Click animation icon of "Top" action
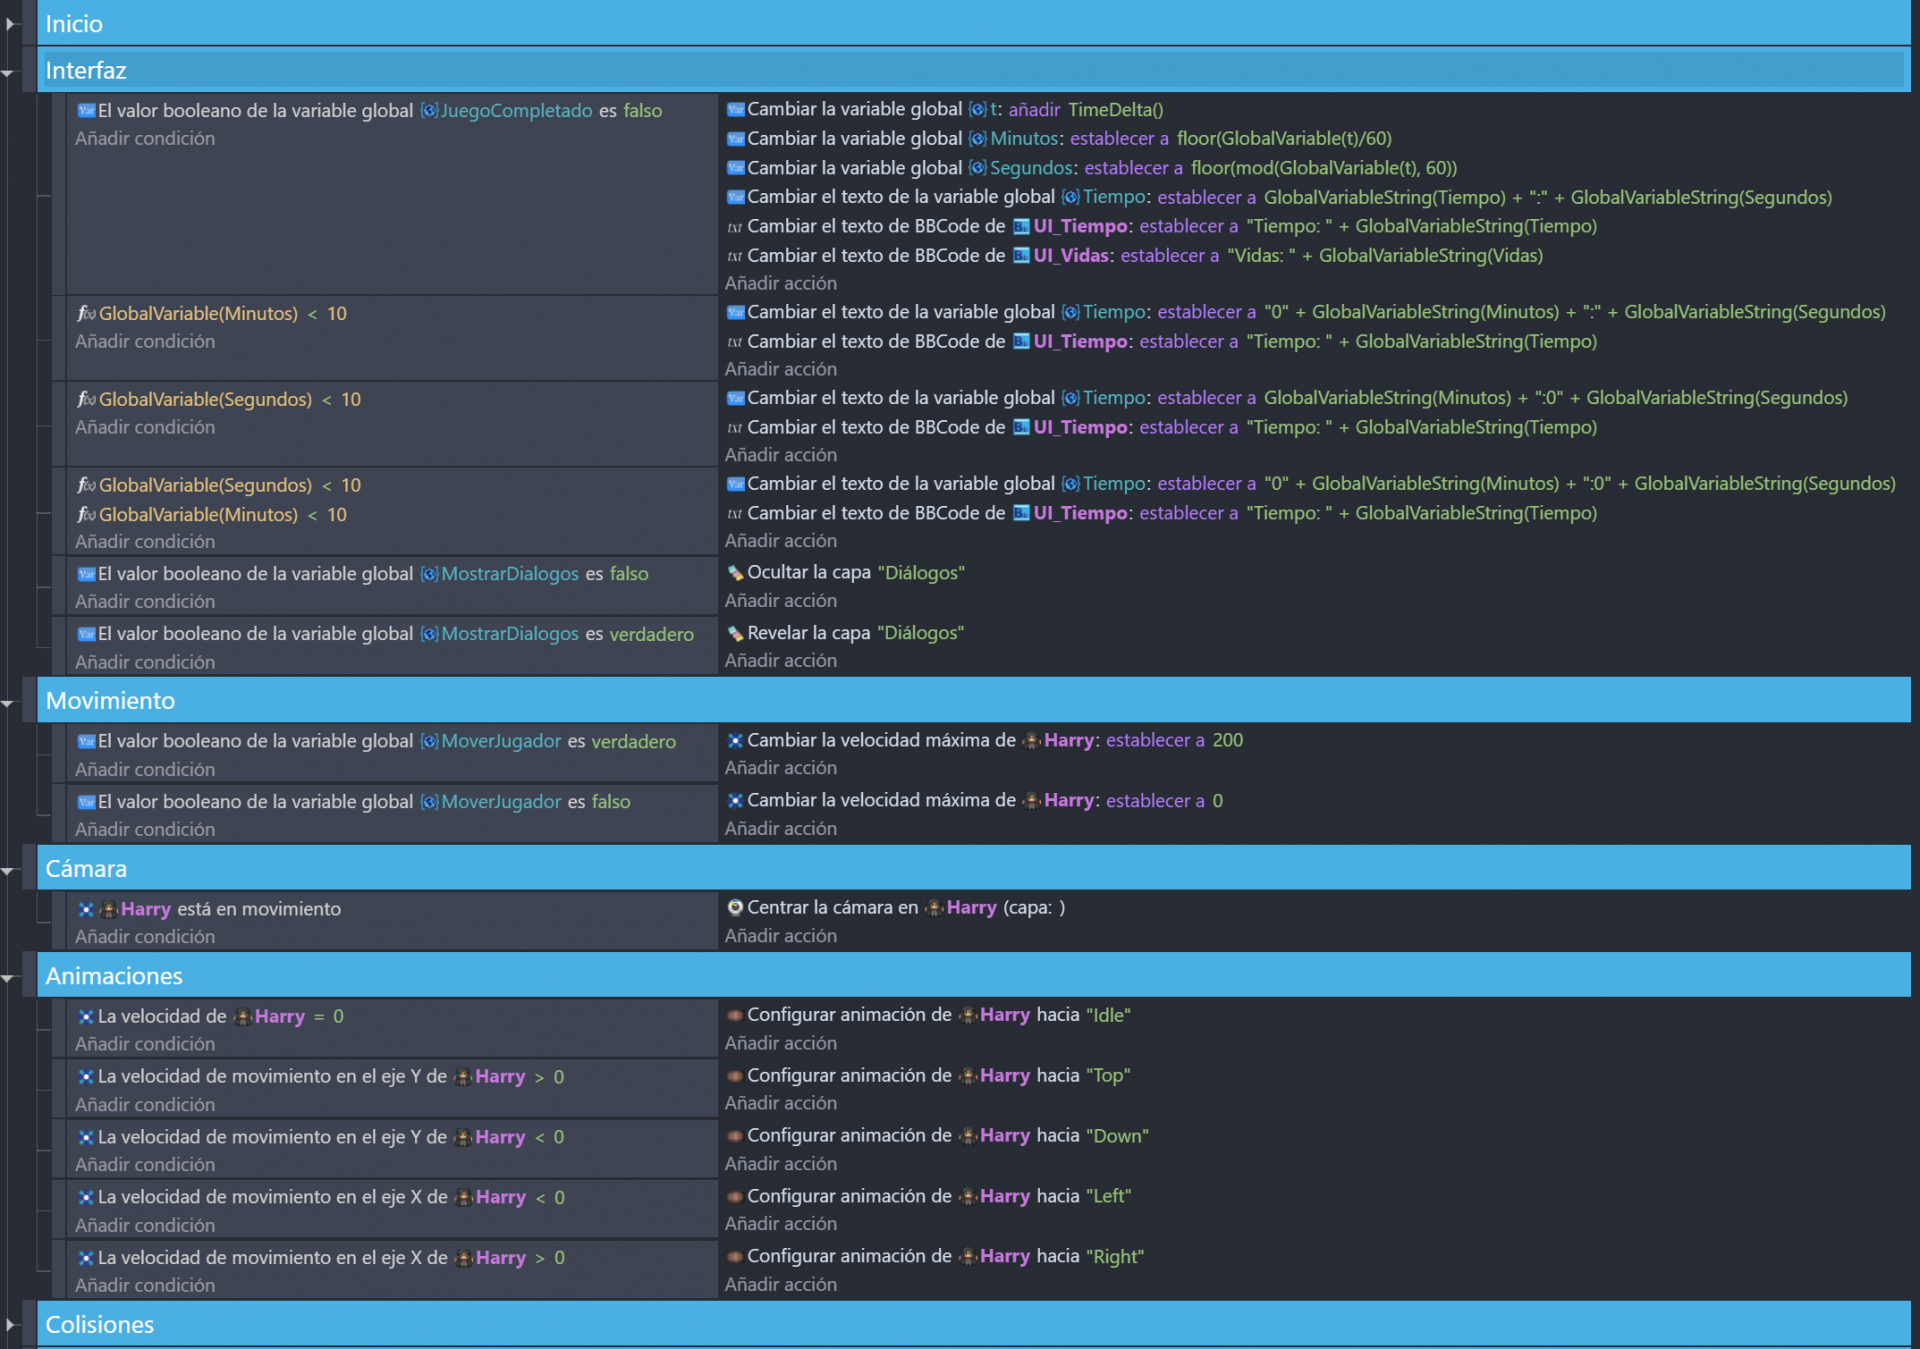Image resolution: width=1920 pixels, height=1349 pixels. pyautogui.click(x=735, y=1076)
